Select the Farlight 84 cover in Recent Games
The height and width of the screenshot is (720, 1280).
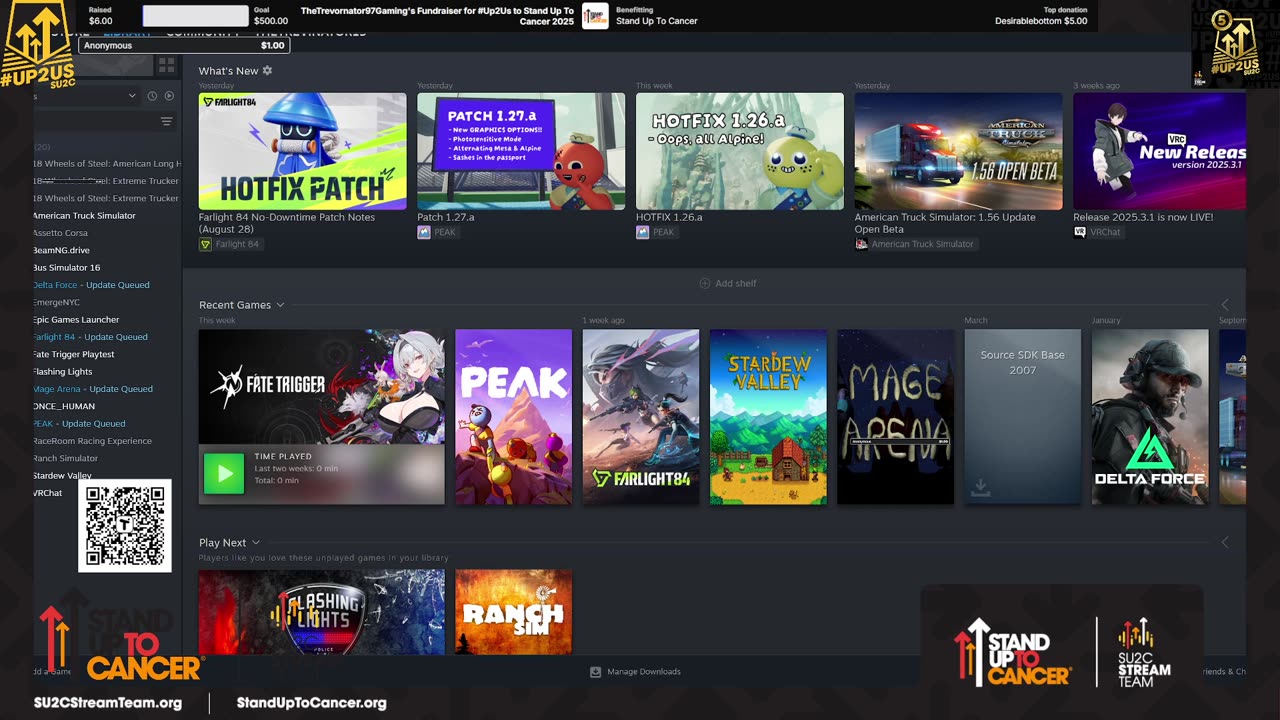[x=641, y=417]
